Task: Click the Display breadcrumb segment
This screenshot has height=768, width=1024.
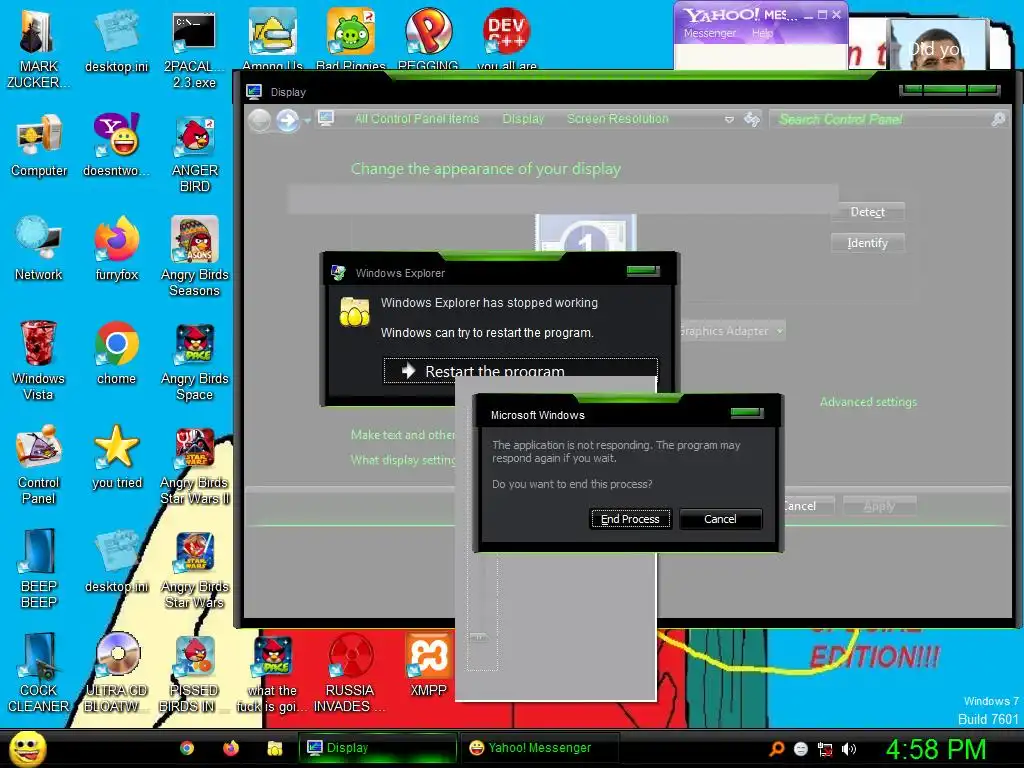Action: (523, 119)
